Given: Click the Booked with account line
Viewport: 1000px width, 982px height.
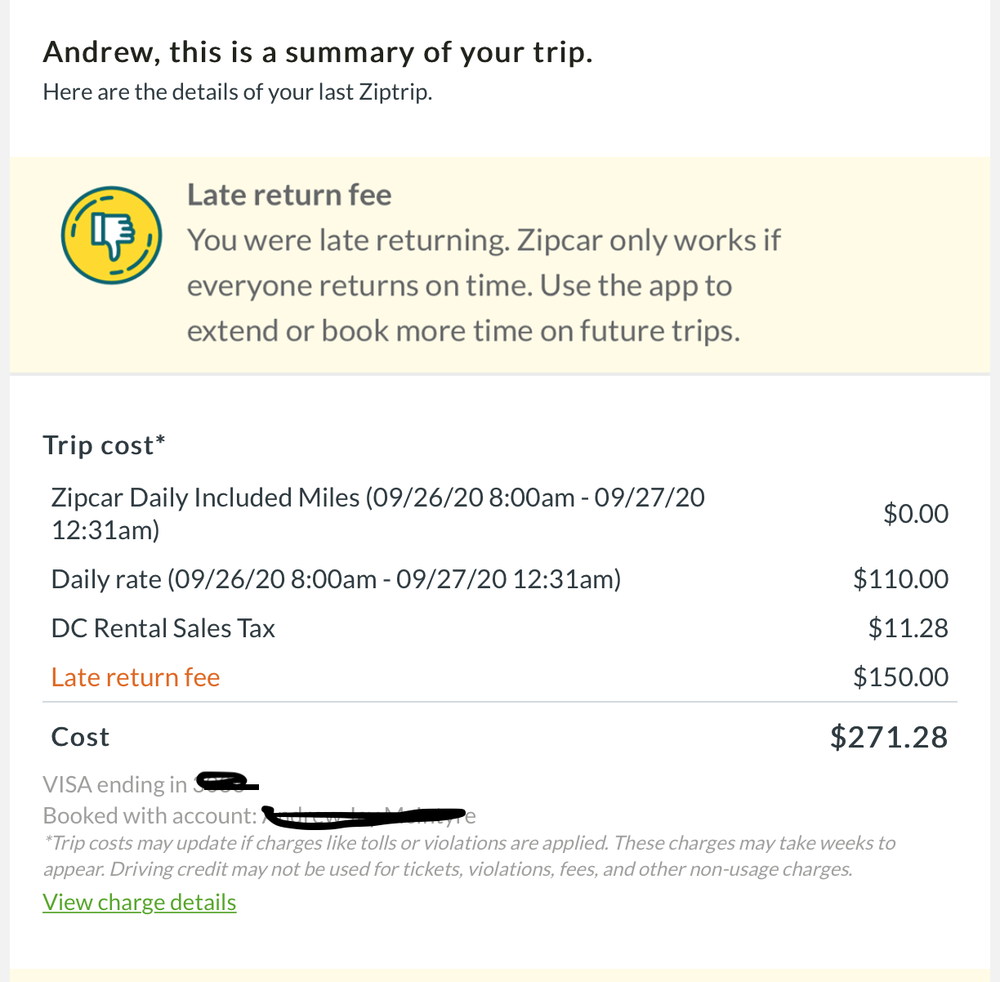Looking at the screenshot, I should click(150, 815).
